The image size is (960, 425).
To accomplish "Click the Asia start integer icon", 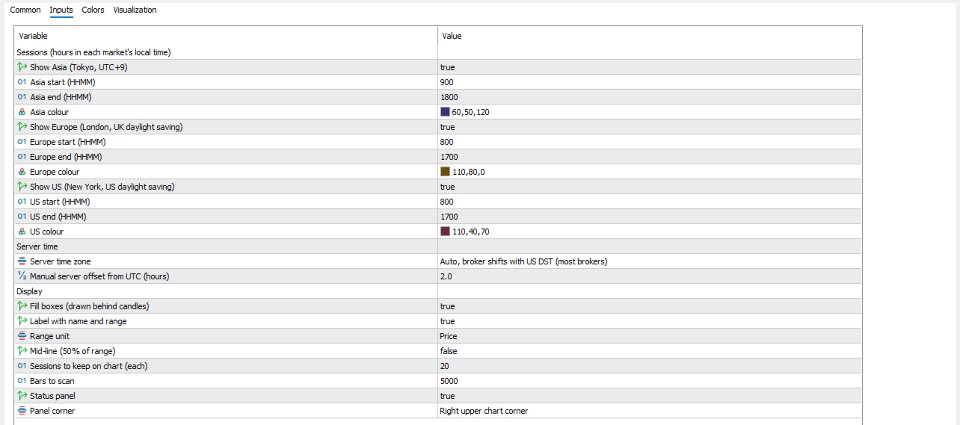I will [23, 82].
